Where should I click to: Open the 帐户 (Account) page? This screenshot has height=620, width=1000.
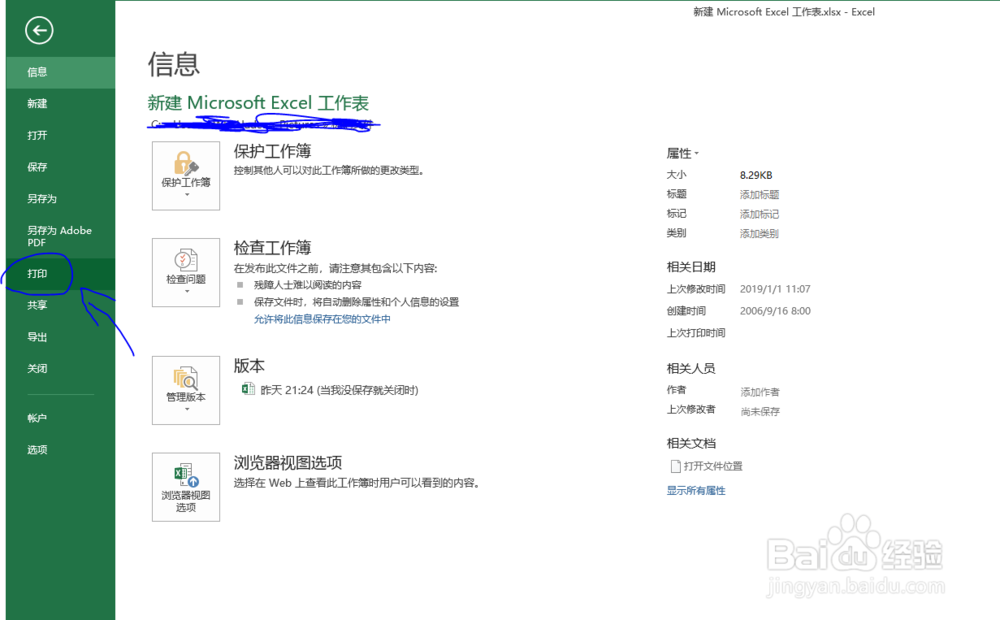(x=61, y=418)
